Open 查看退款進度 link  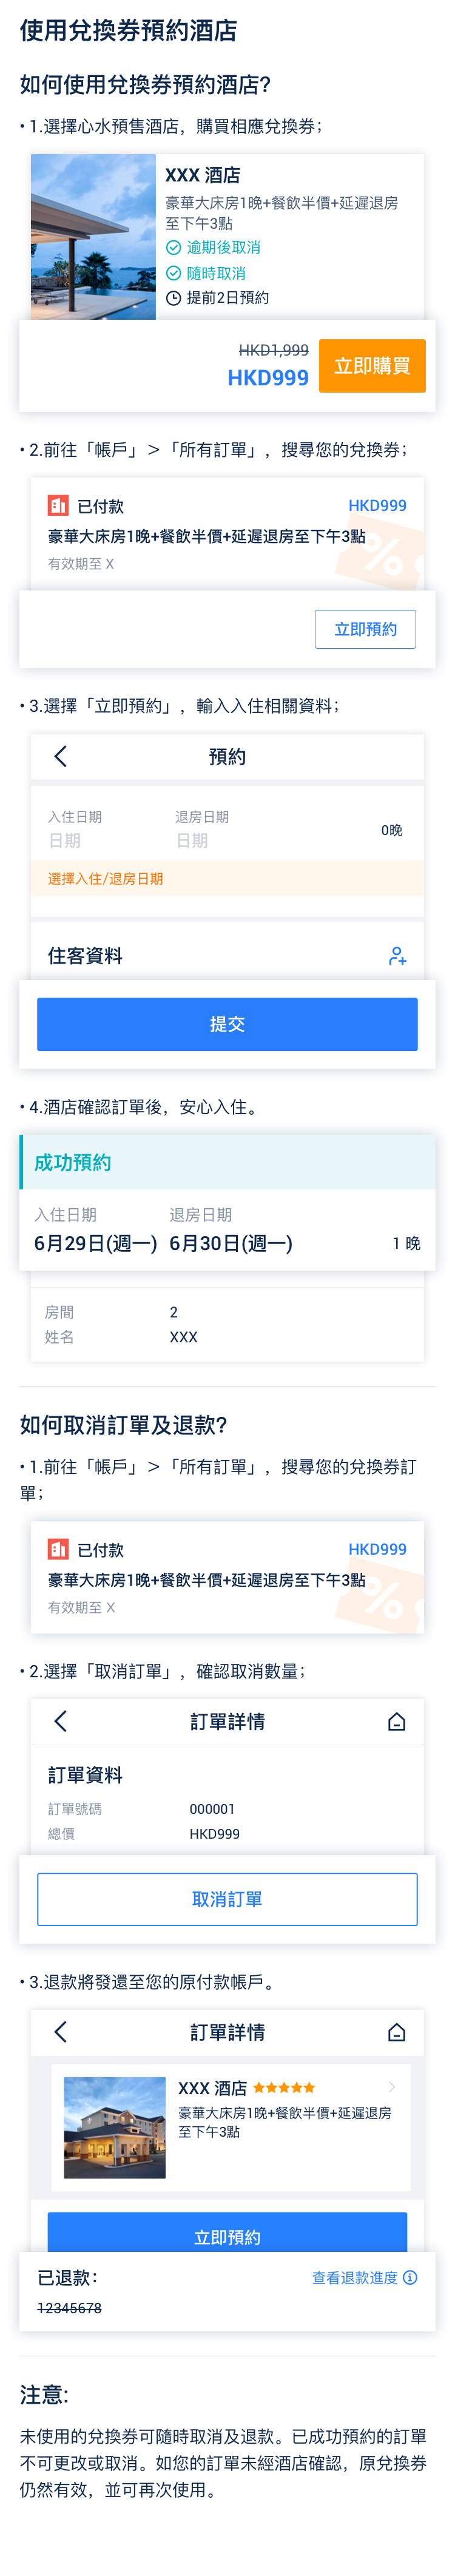(x=355, y=2277)
